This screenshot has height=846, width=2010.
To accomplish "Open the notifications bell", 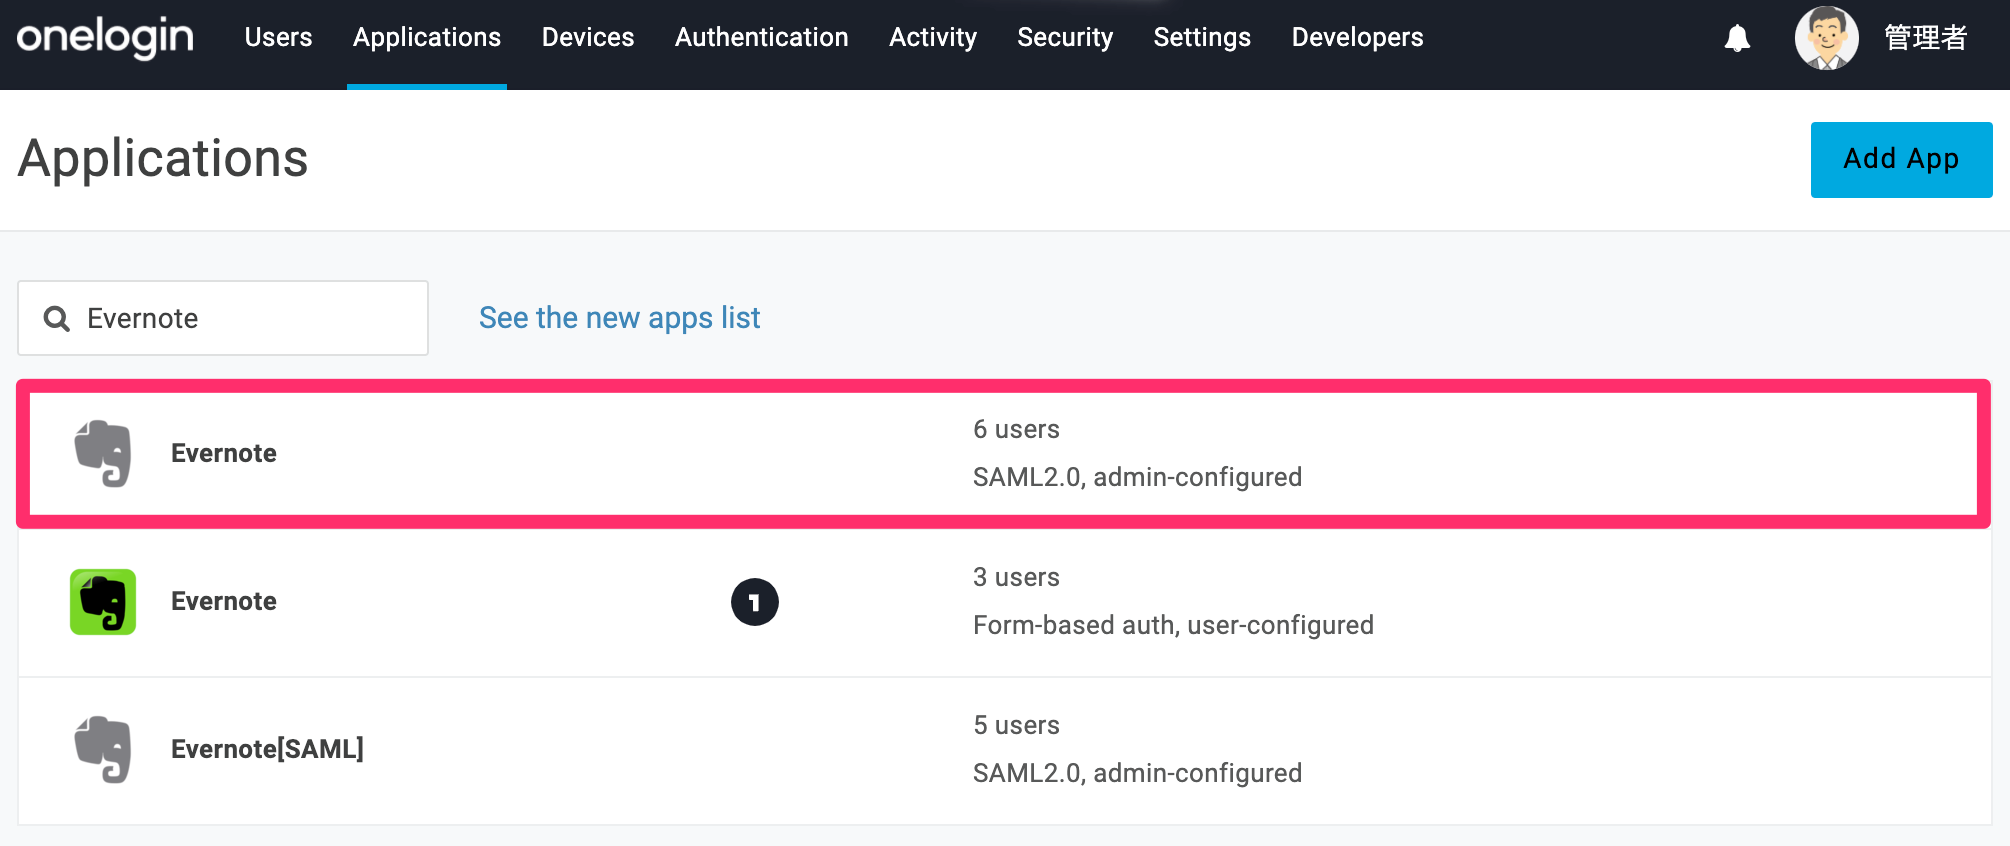I will click(1737, 39).
